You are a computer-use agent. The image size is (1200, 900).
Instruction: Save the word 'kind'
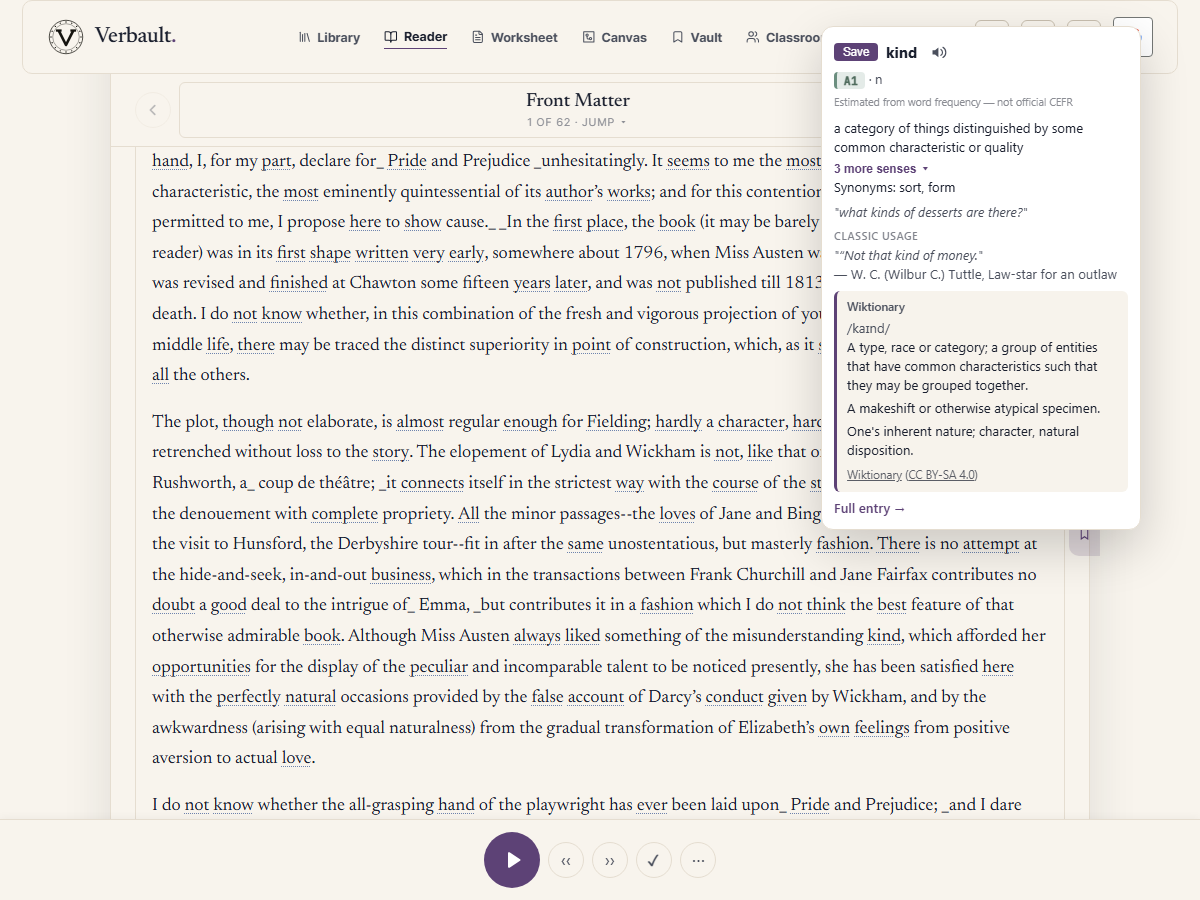click(856, 52)
